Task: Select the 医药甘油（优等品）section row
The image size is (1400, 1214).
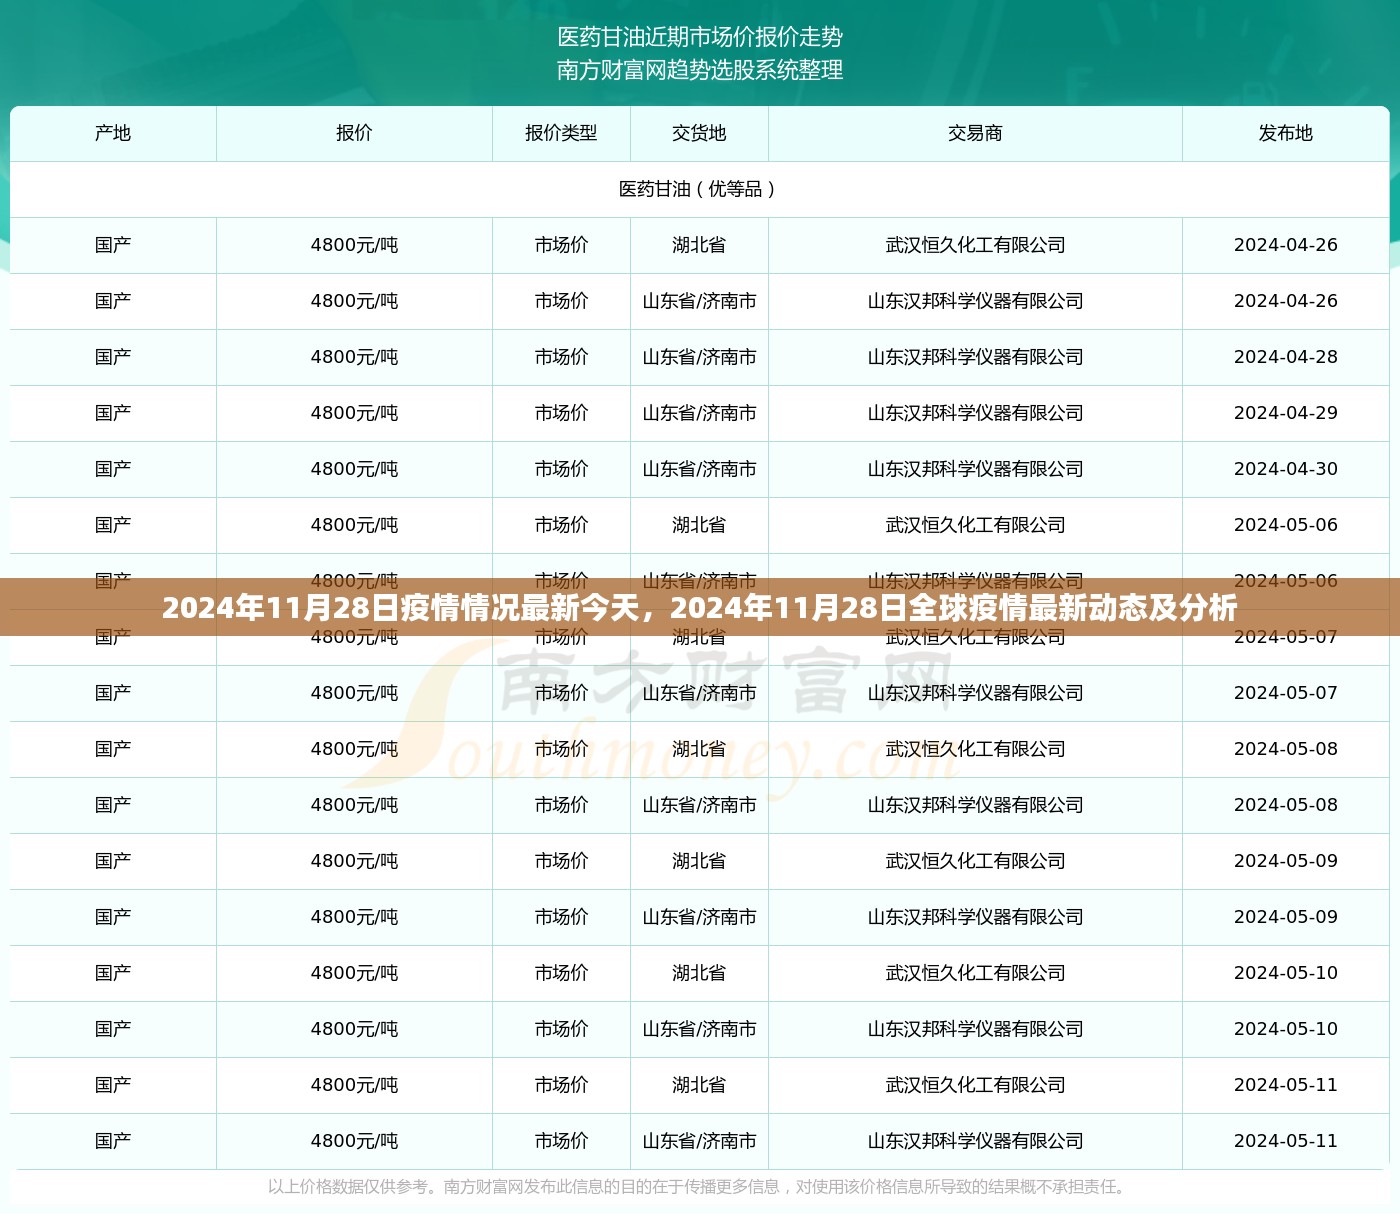Action: click(x=699, y=189)
